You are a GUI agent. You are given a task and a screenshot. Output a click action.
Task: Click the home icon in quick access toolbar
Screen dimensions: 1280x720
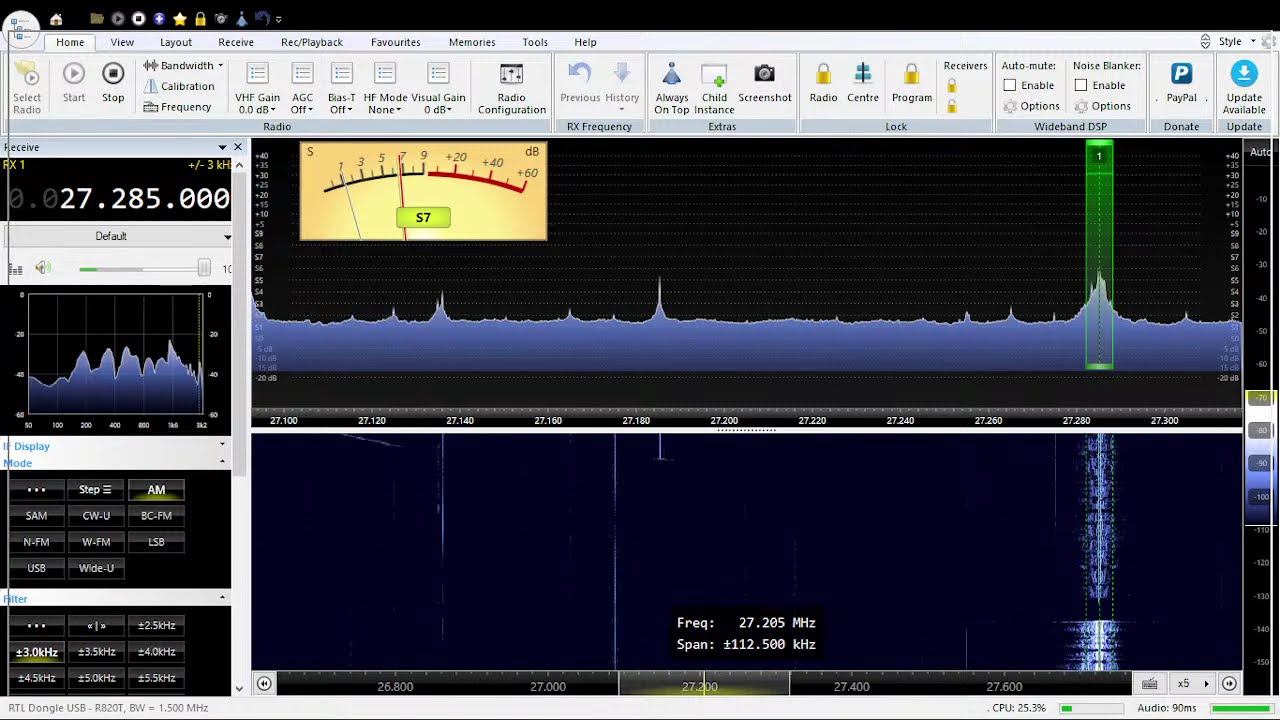(56, 19)
